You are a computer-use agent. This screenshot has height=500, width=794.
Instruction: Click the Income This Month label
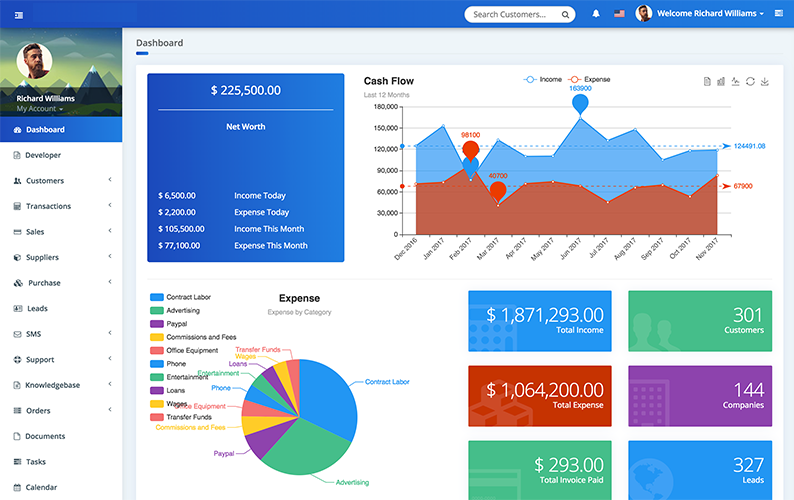(269, 229)
